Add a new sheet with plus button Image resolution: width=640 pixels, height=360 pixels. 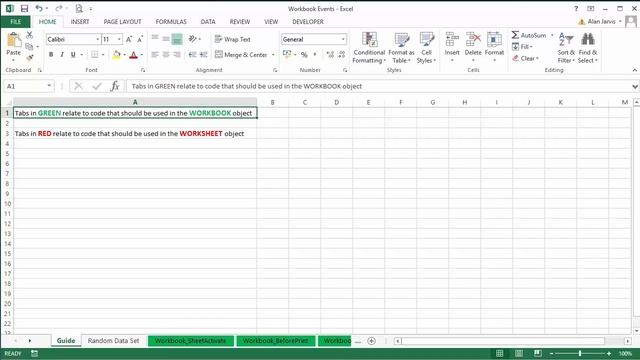coord(371,341)
